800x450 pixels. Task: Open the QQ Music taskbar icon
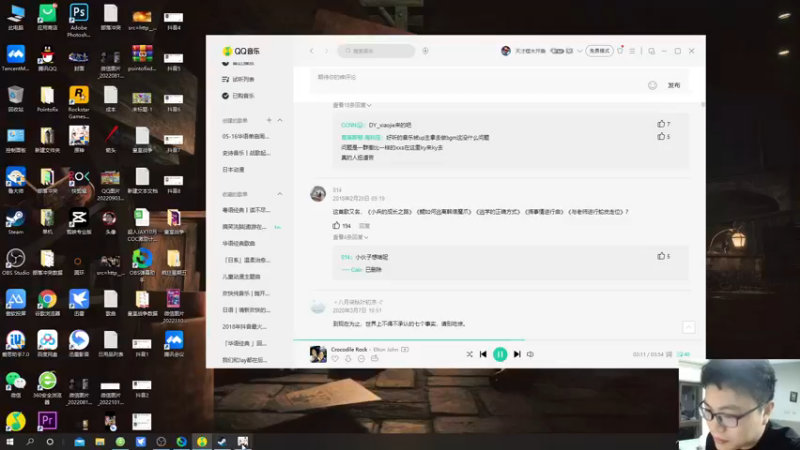coord(202,442)
